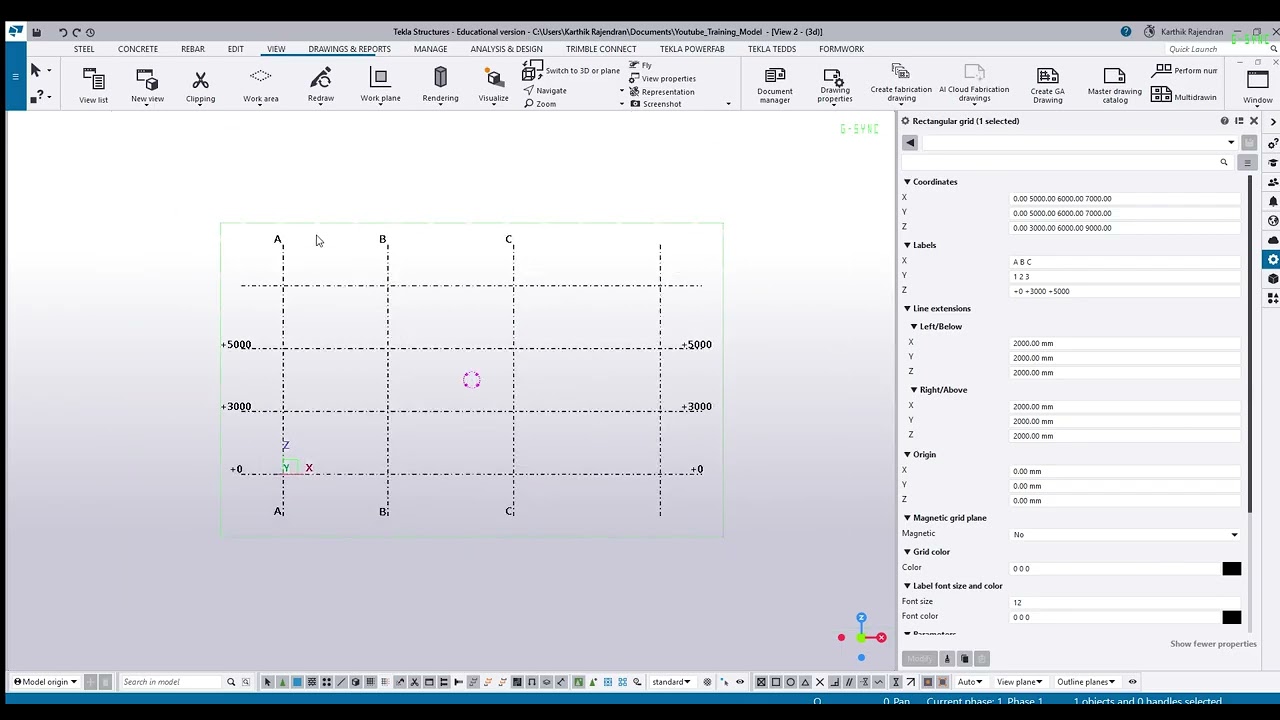The width and height of the screenshot is (1280, 720).
Task: Open the Outline planes dropdown
Action: pyautogui.click(x=1086, y=682)
